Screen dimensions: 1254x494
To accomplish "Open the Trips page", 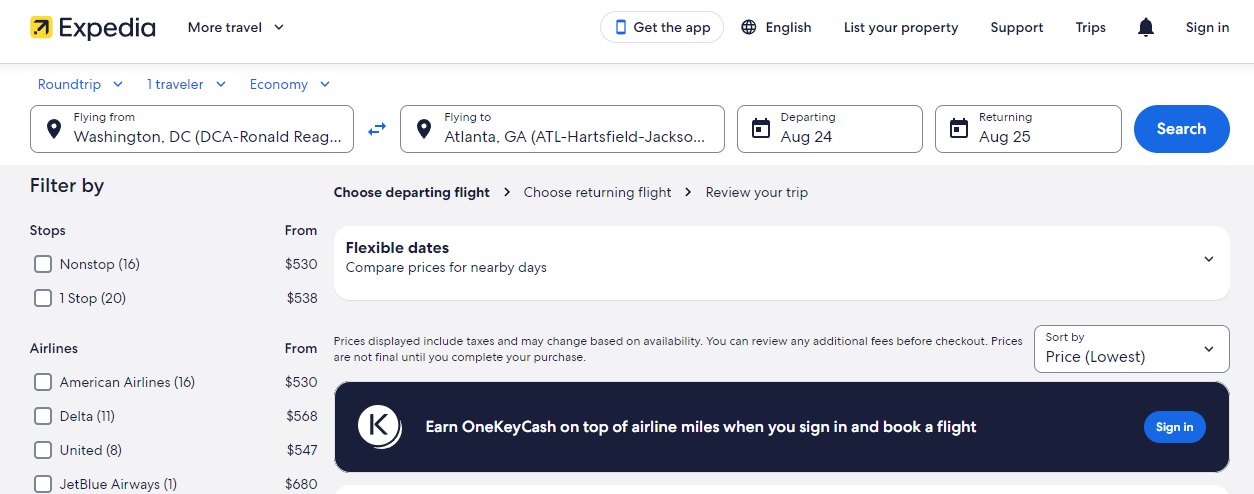I will pos(1090,28).
